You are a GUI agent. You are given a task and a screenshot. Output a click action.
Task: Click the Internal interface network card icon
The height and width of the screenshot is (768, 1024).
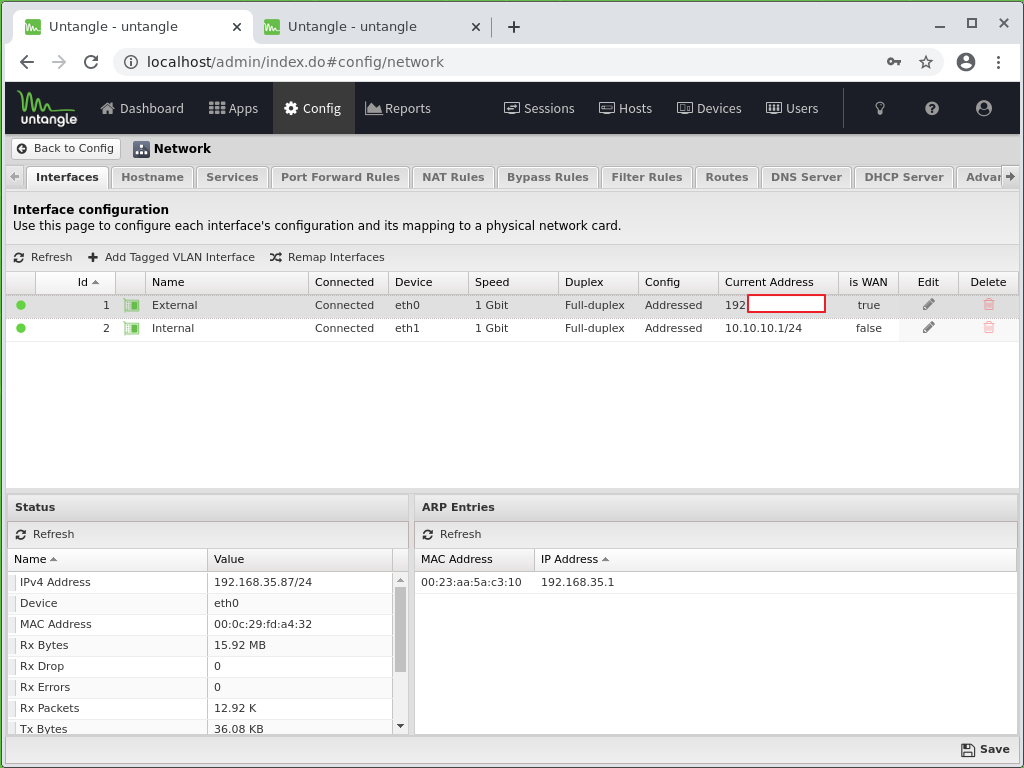(x=131, y=328)
